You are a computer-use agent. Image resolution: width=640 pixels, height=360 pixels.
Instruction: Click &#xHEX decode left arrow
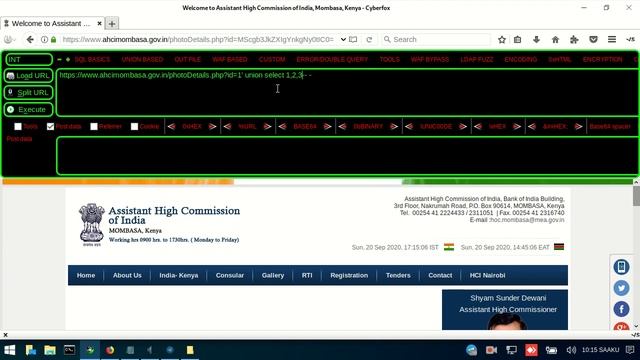531,127
